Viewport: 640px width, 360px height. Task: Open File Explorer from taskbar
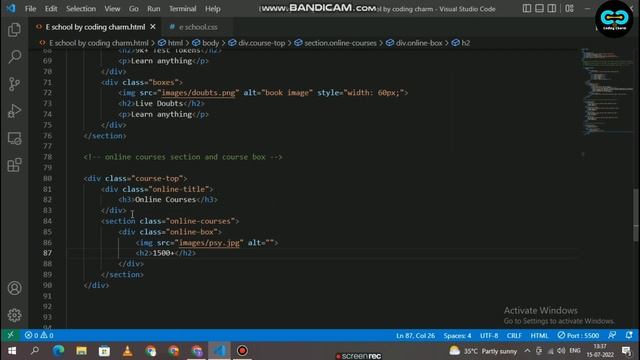pyautogui.click(x=81, y=351)
